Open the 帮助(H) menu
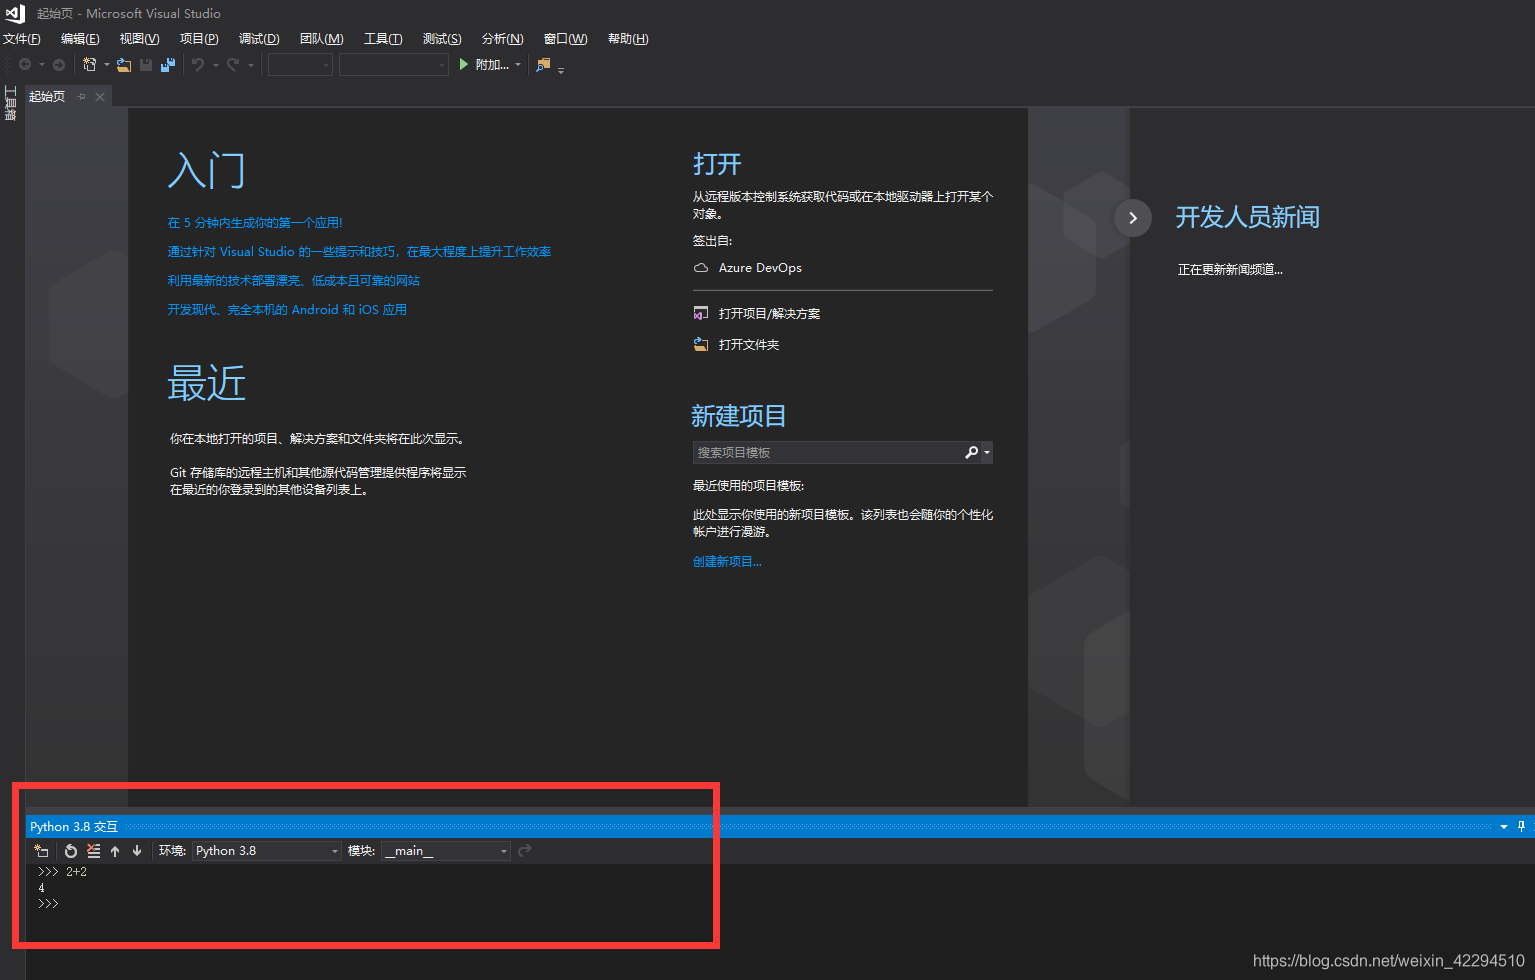Screen dimensions: 1535x980 (628, 39)
